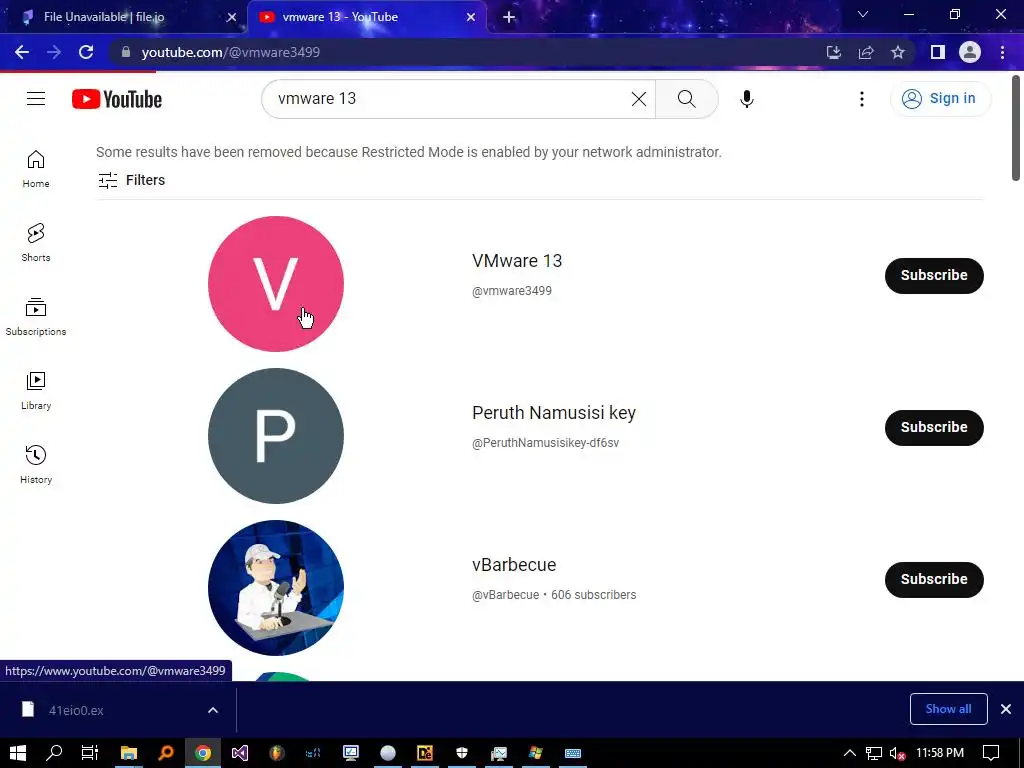Image resolution: width=1024 pixels, height=768 pixels.
Task: Open the tab search chevron
Action: [863, 14]
